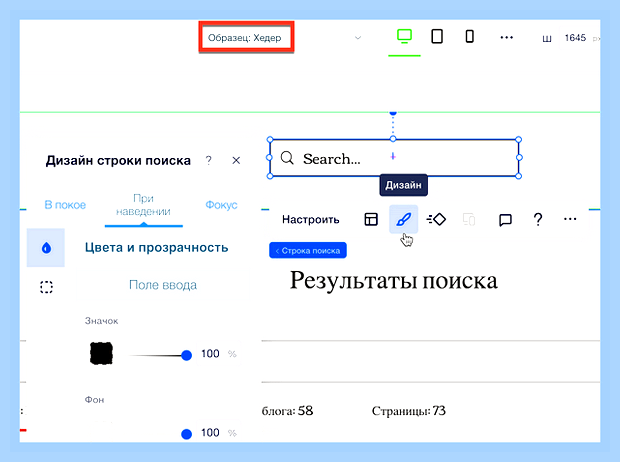Screen dimensions: 620x462
Task: Select the colors droplet icon in sidebar
Action: 46,248
